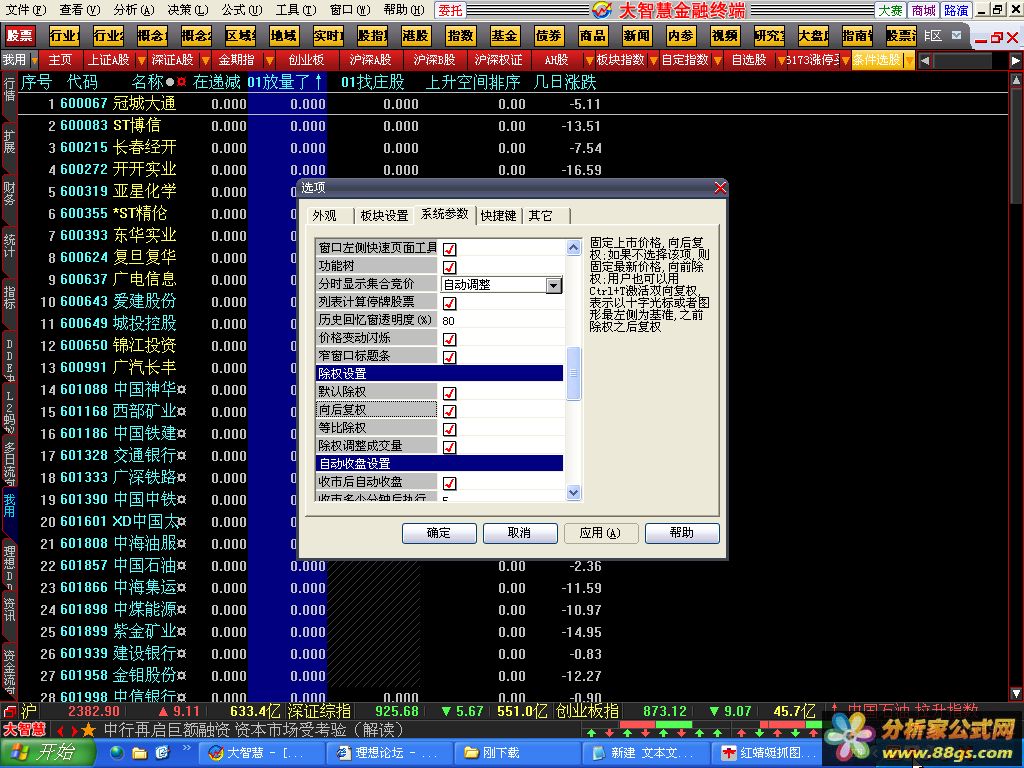Open the 指南针 toolbar button
The height and width of the screenshot is (768, 1024).
[x=857, y=36]
